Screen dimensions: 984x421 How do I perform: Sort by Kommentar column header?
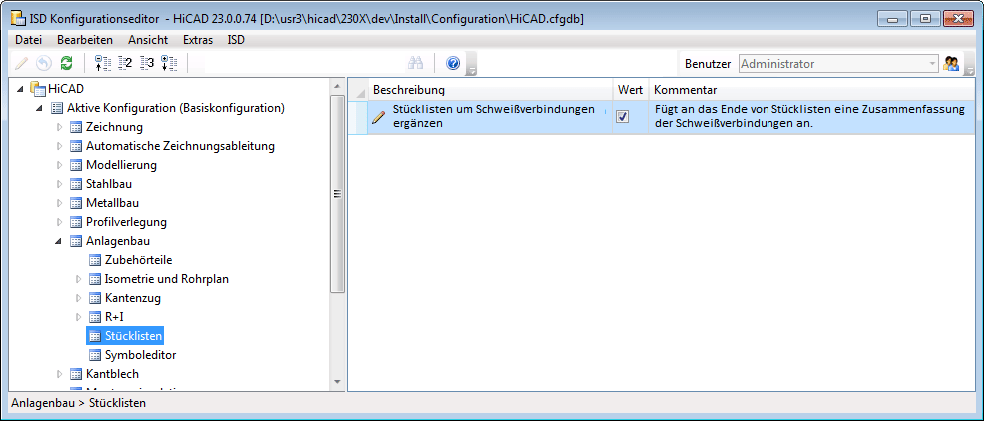811,90
